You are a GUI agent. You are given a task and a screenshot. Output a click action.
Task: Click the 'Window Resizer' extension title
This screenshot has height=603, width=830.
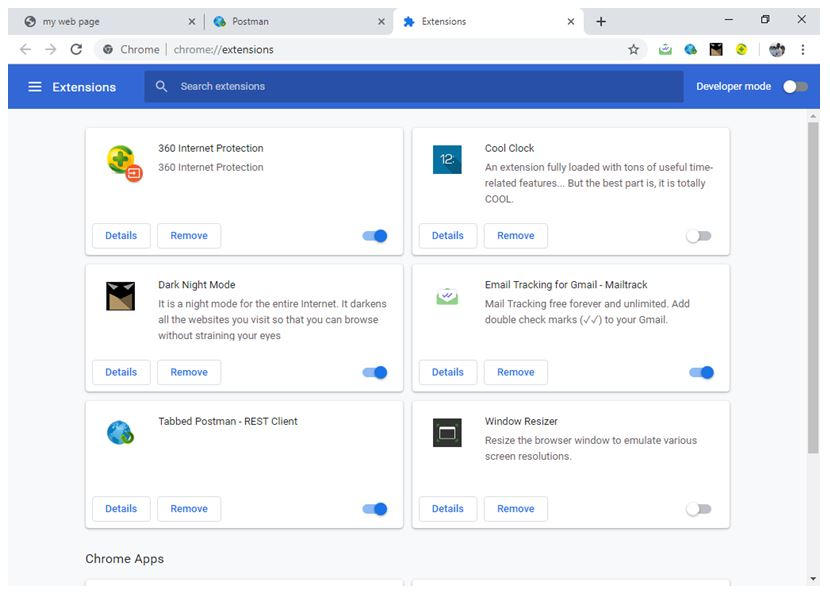point(521,421)
